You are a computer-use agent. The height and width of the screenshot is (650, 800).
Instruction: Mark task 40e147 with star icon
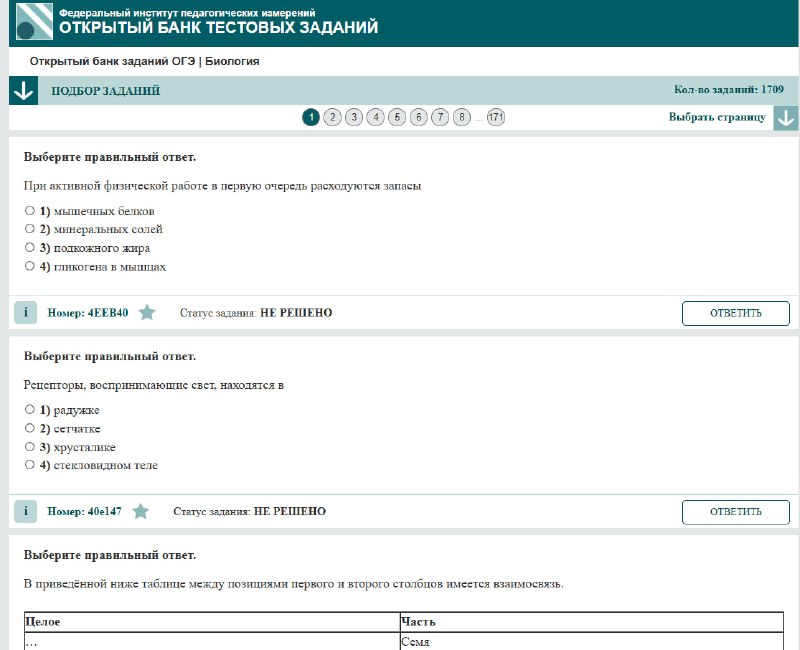point(140,512)
